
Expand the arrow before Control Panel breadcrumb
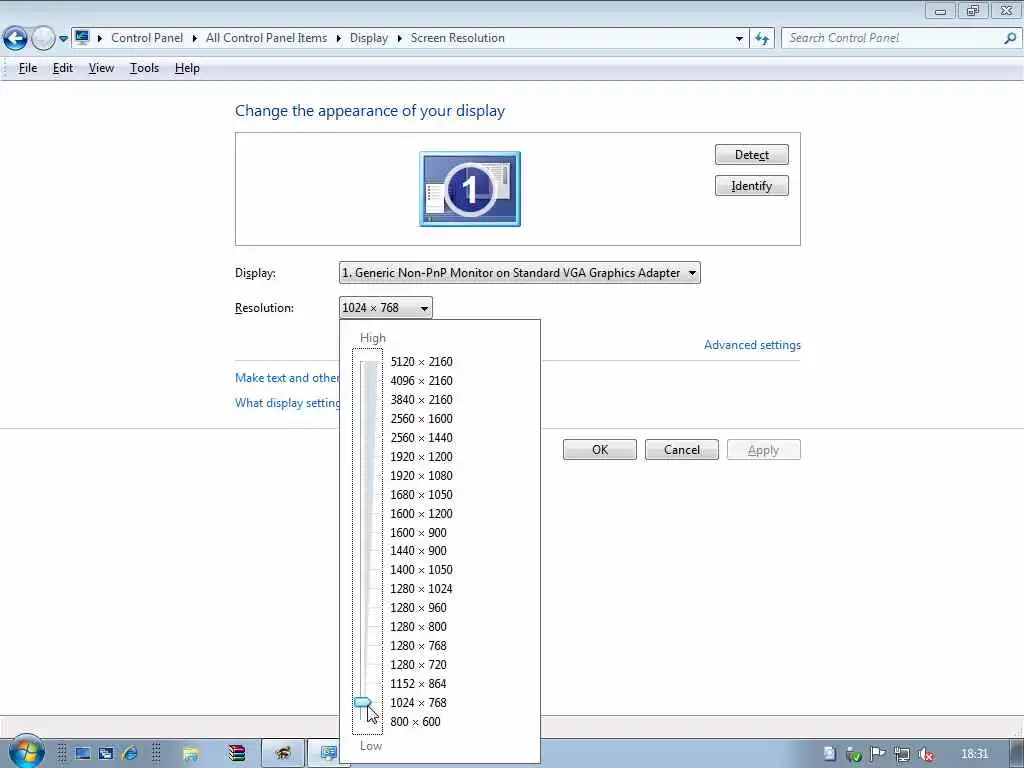click(100, 38)
